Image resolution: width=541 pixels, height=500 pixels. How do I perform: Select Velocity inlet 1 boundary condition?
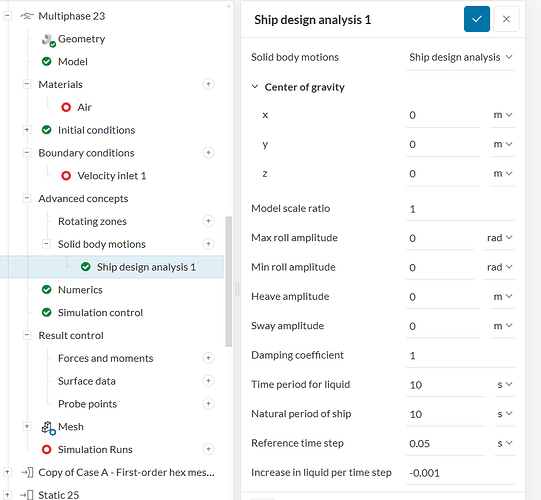[x=111, y=176]
